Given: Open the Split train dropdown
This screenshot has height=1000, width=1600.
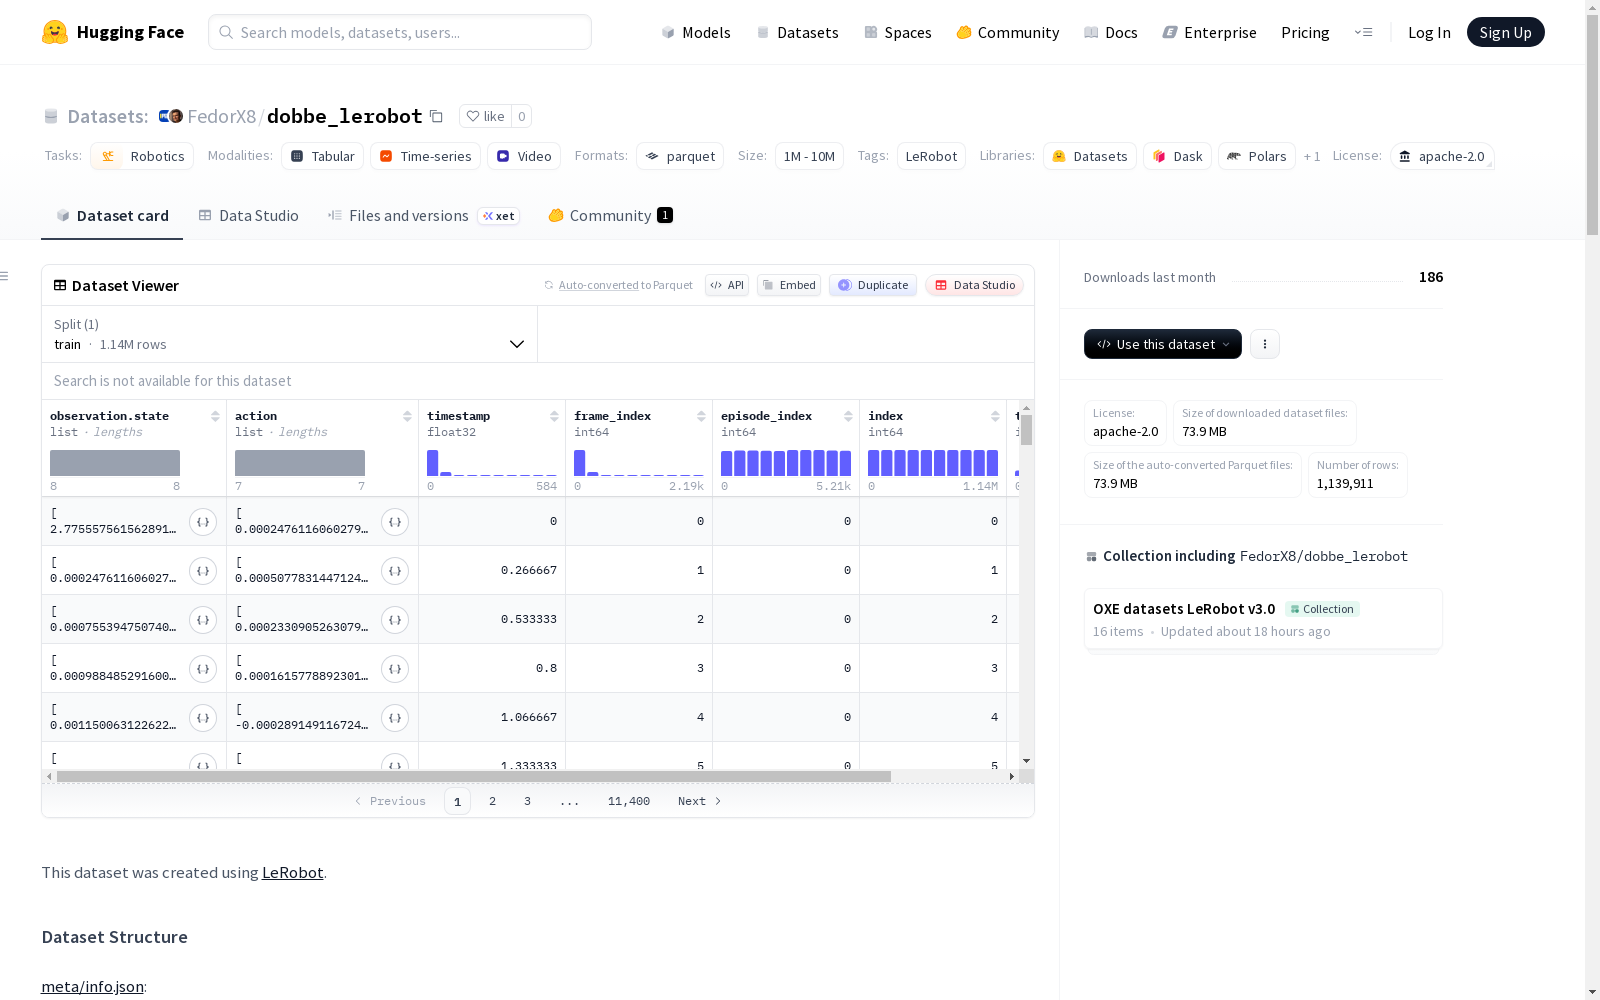Looking at the screenshot, I should point(290,334).
